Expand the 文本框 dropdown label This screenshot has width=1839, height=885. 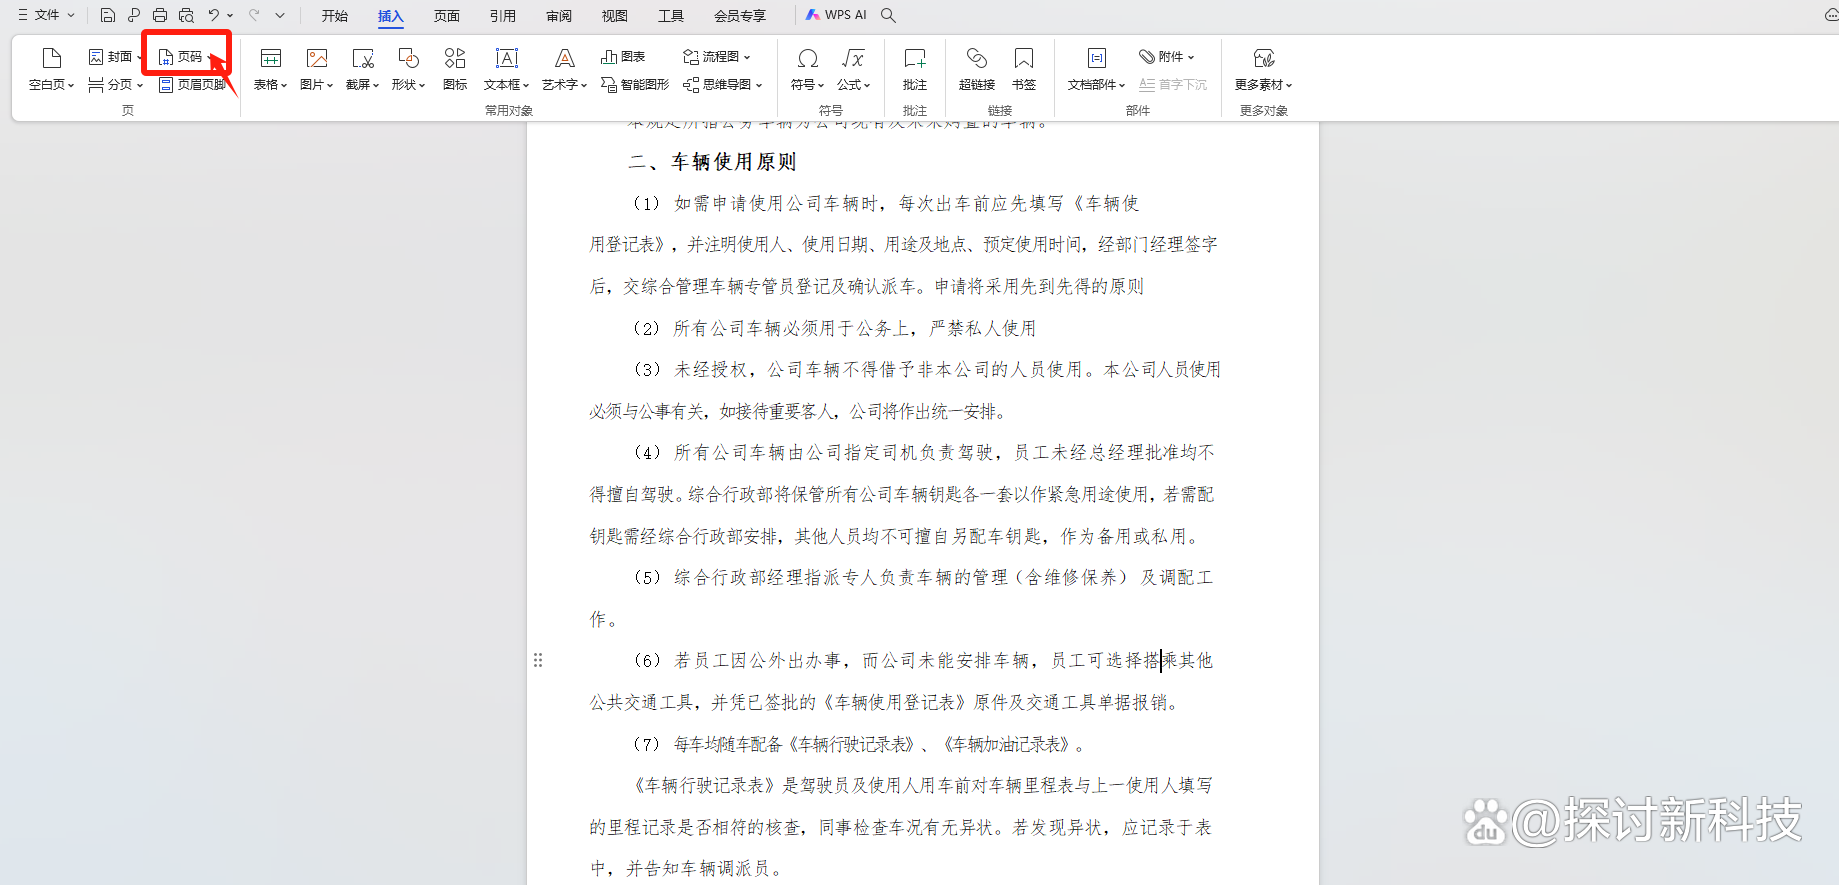click(507, 85)
